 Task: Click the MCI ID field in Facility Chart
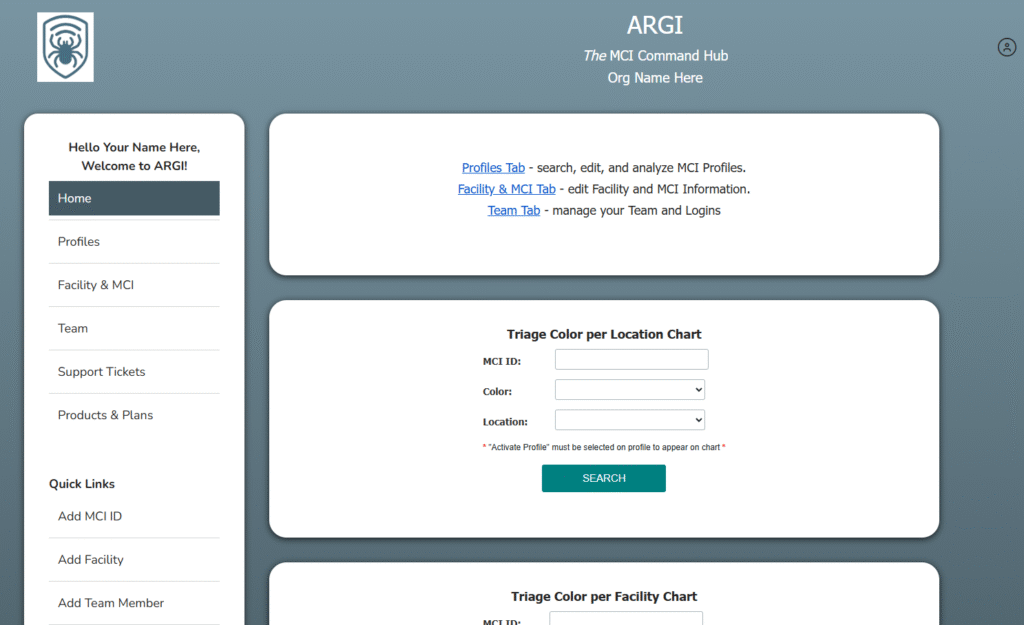tap(631, 619)
